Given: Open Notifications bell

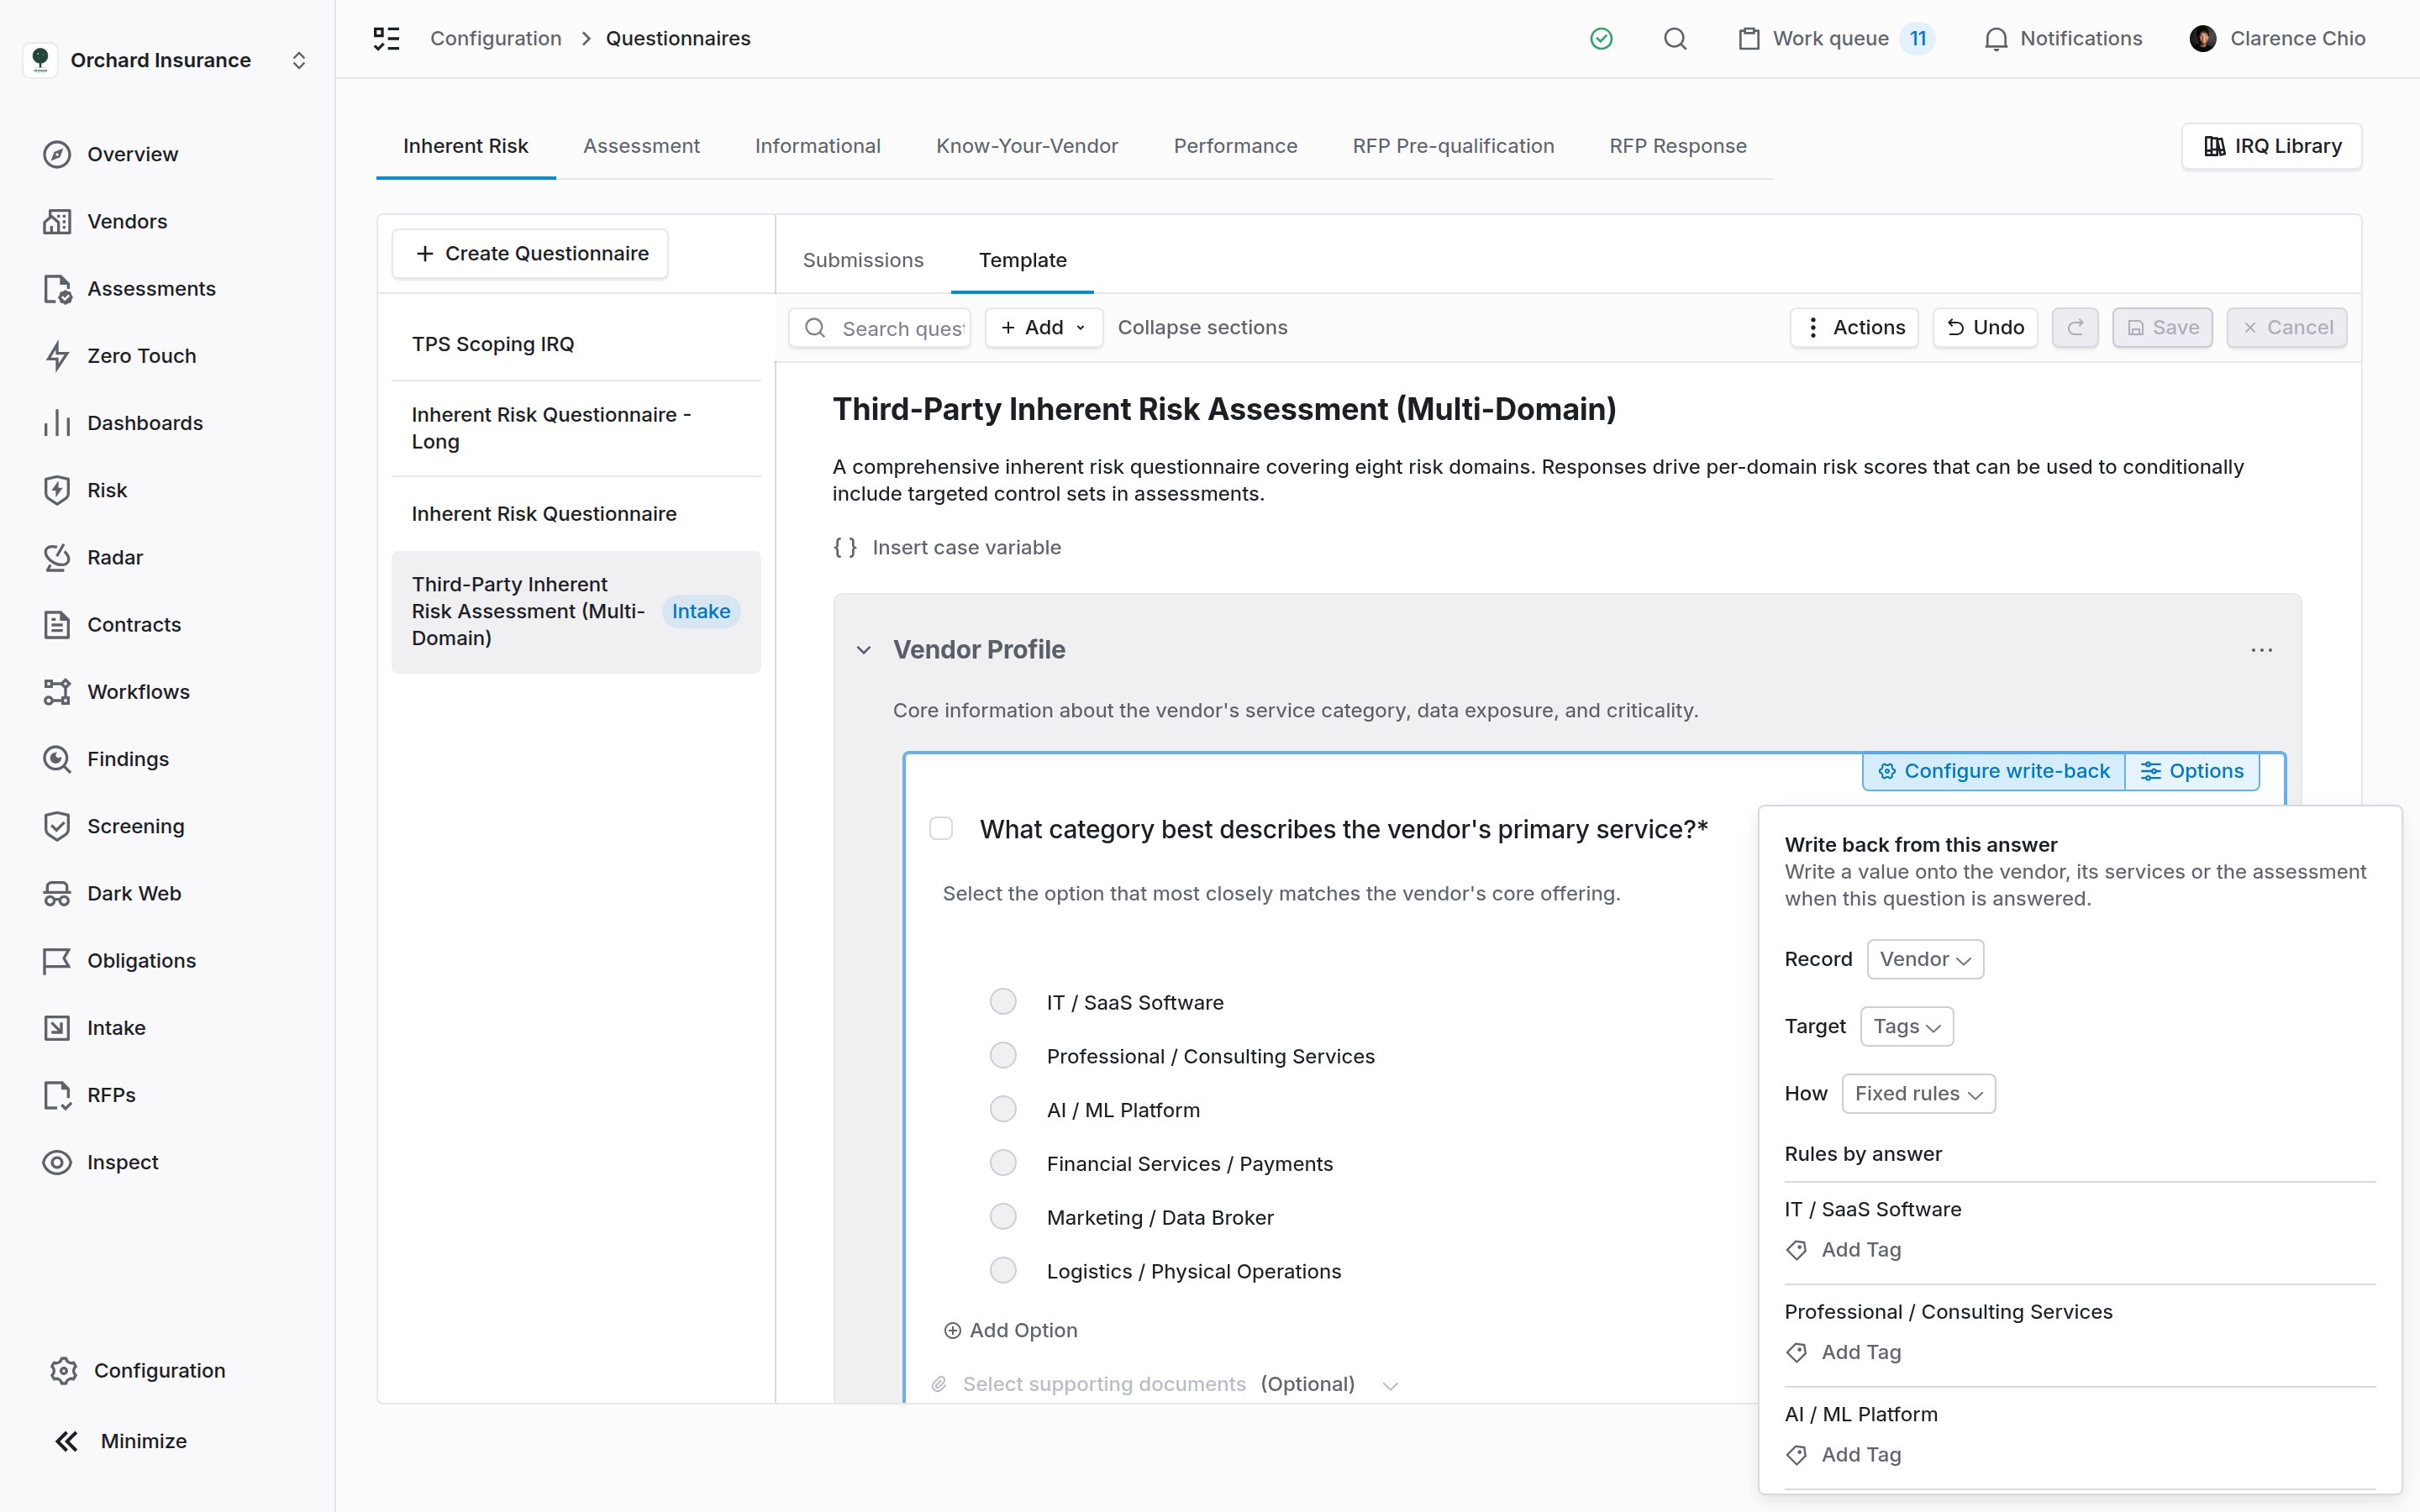Looking at the screenshot, I should pos(2062,39).
